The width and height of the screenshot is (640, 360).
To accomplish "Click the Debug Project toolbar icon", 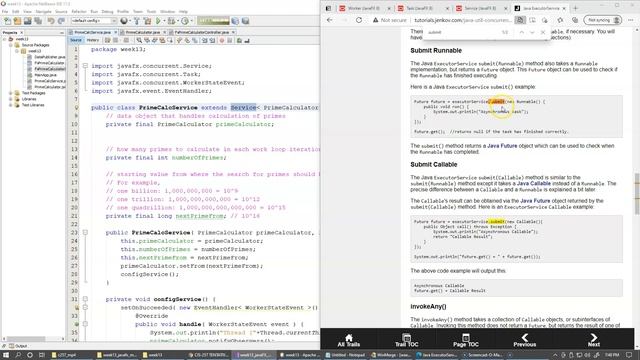I will [x=171, y=21].
